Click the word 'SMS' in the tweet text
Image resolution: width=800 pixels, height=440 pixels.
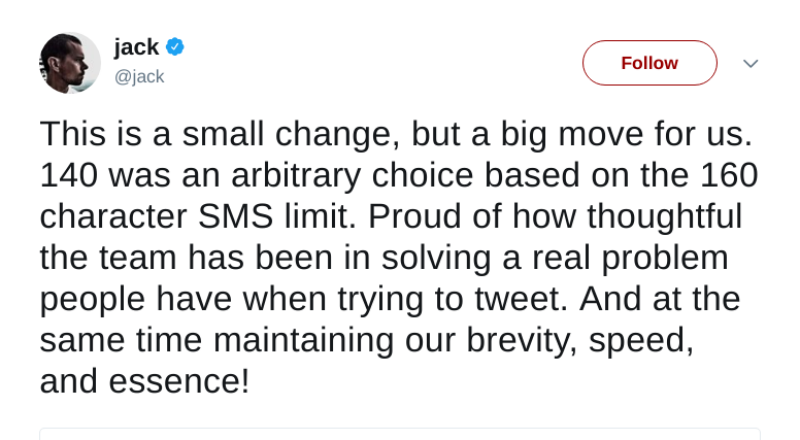coord(235,216)
